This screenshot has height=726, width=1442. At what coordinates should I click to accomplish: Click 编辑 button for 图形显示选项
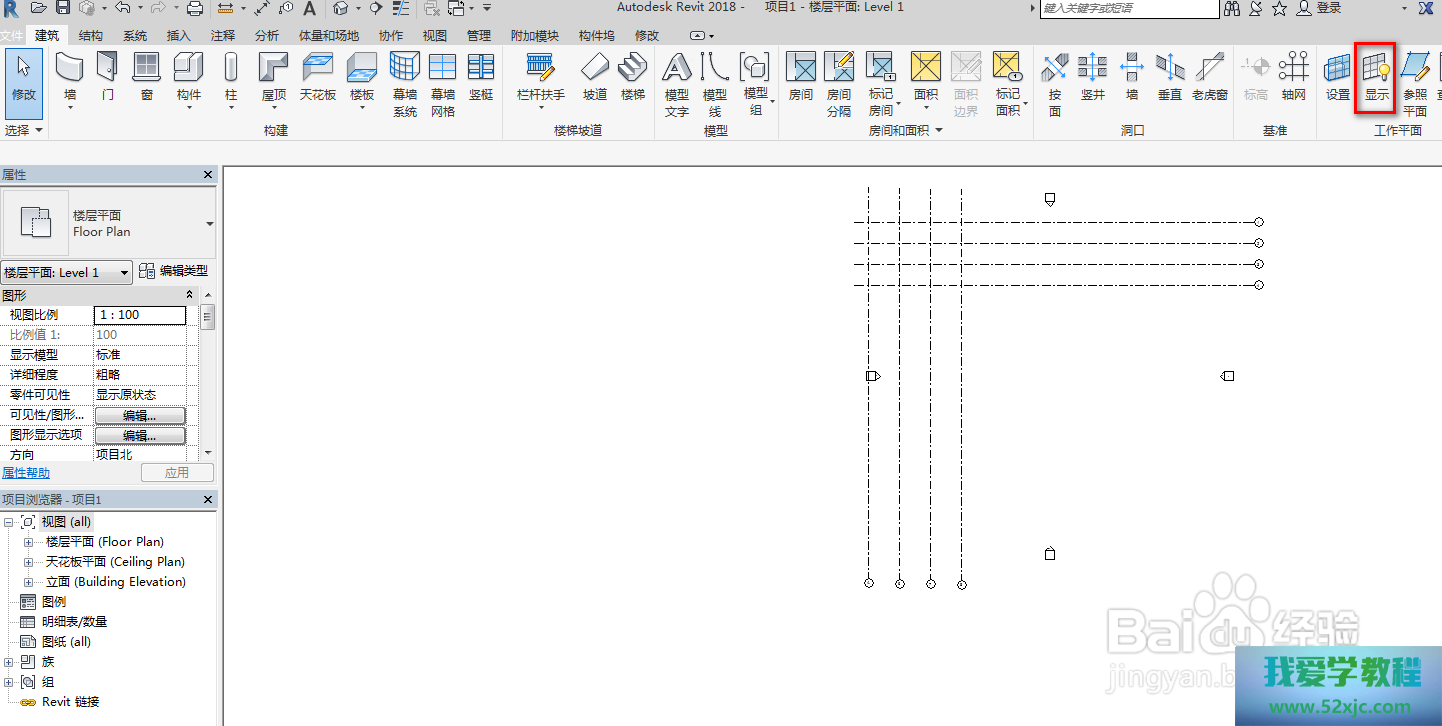tap(140, 435)
